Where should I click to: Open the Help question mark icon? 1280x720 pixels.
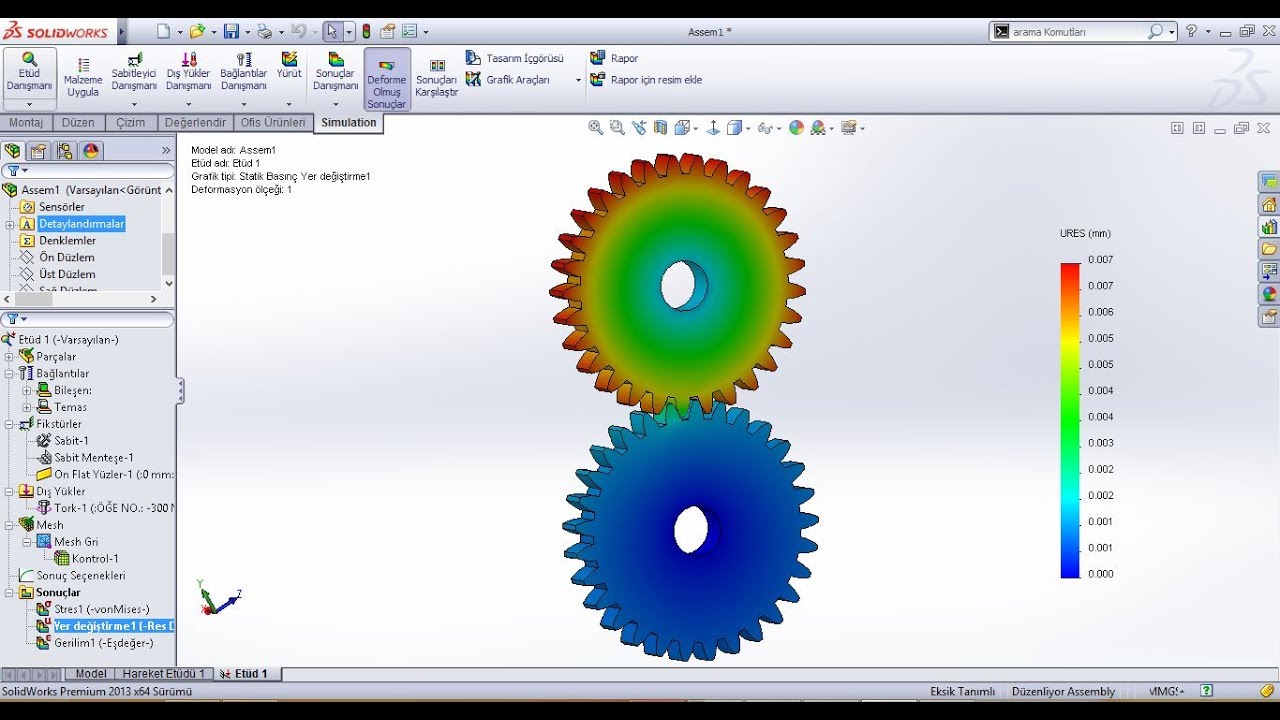(x=1192, y=31)
